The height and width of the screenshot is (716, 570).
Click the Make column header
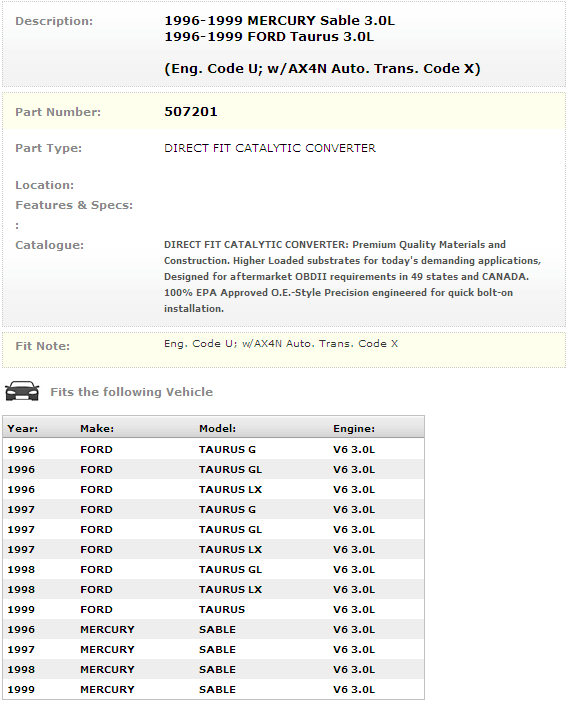point(97,428)
